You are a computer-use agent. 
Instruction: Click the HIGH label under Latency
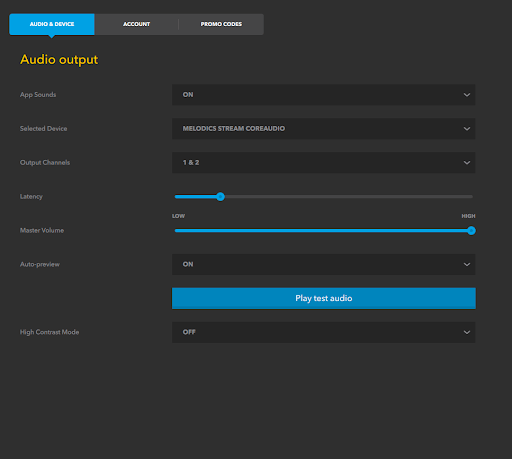pyautogui.click(x=468, y=216)
